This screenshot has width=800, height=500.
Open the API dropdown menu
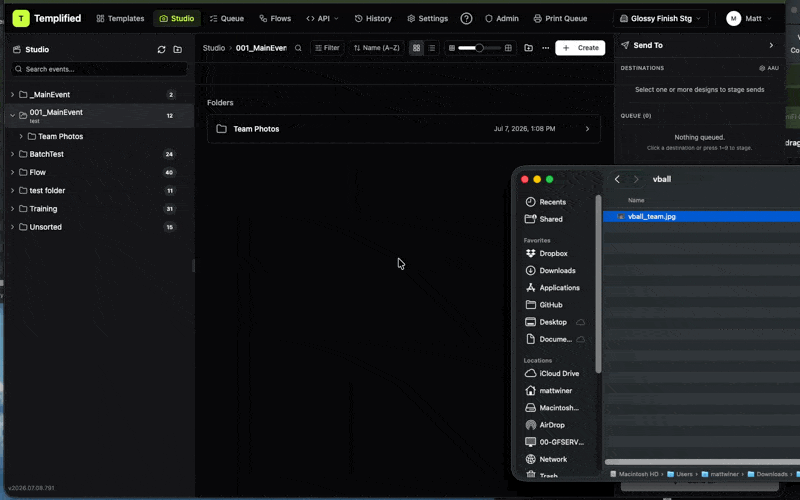[x=322, y=18]
